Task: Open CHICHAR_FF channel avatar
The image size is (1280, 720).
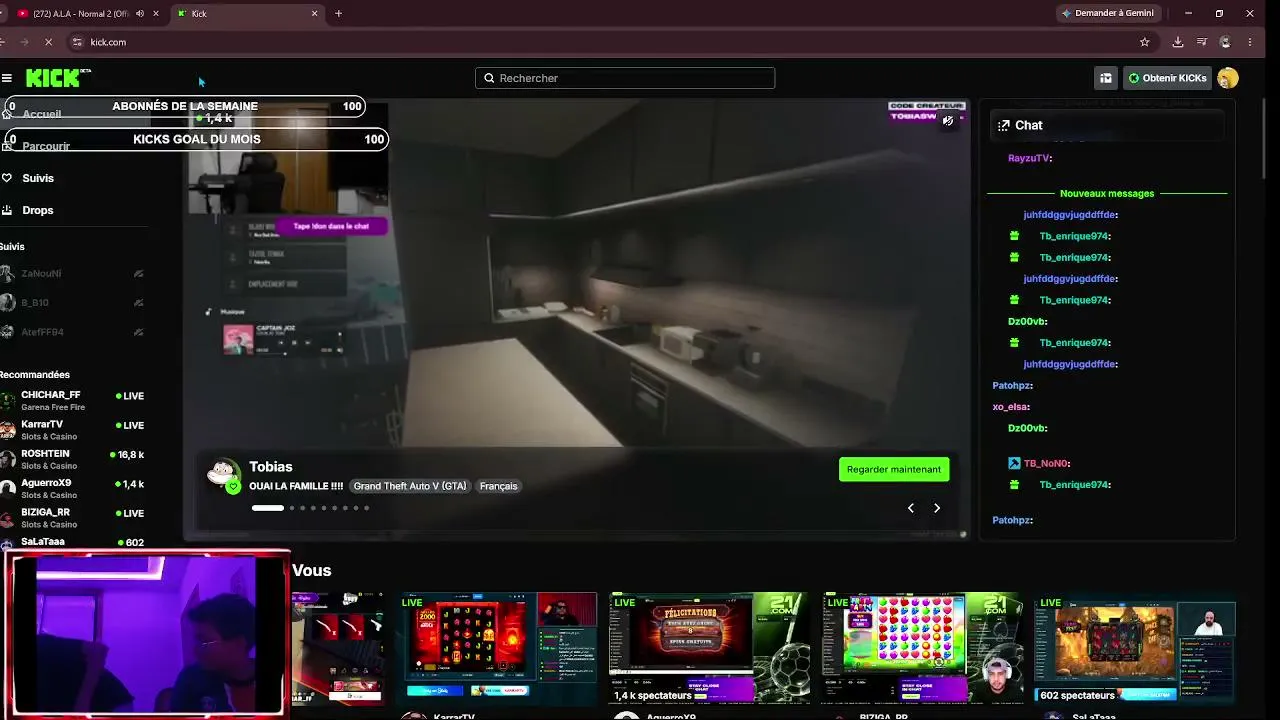Action: (x=8, y=401)
